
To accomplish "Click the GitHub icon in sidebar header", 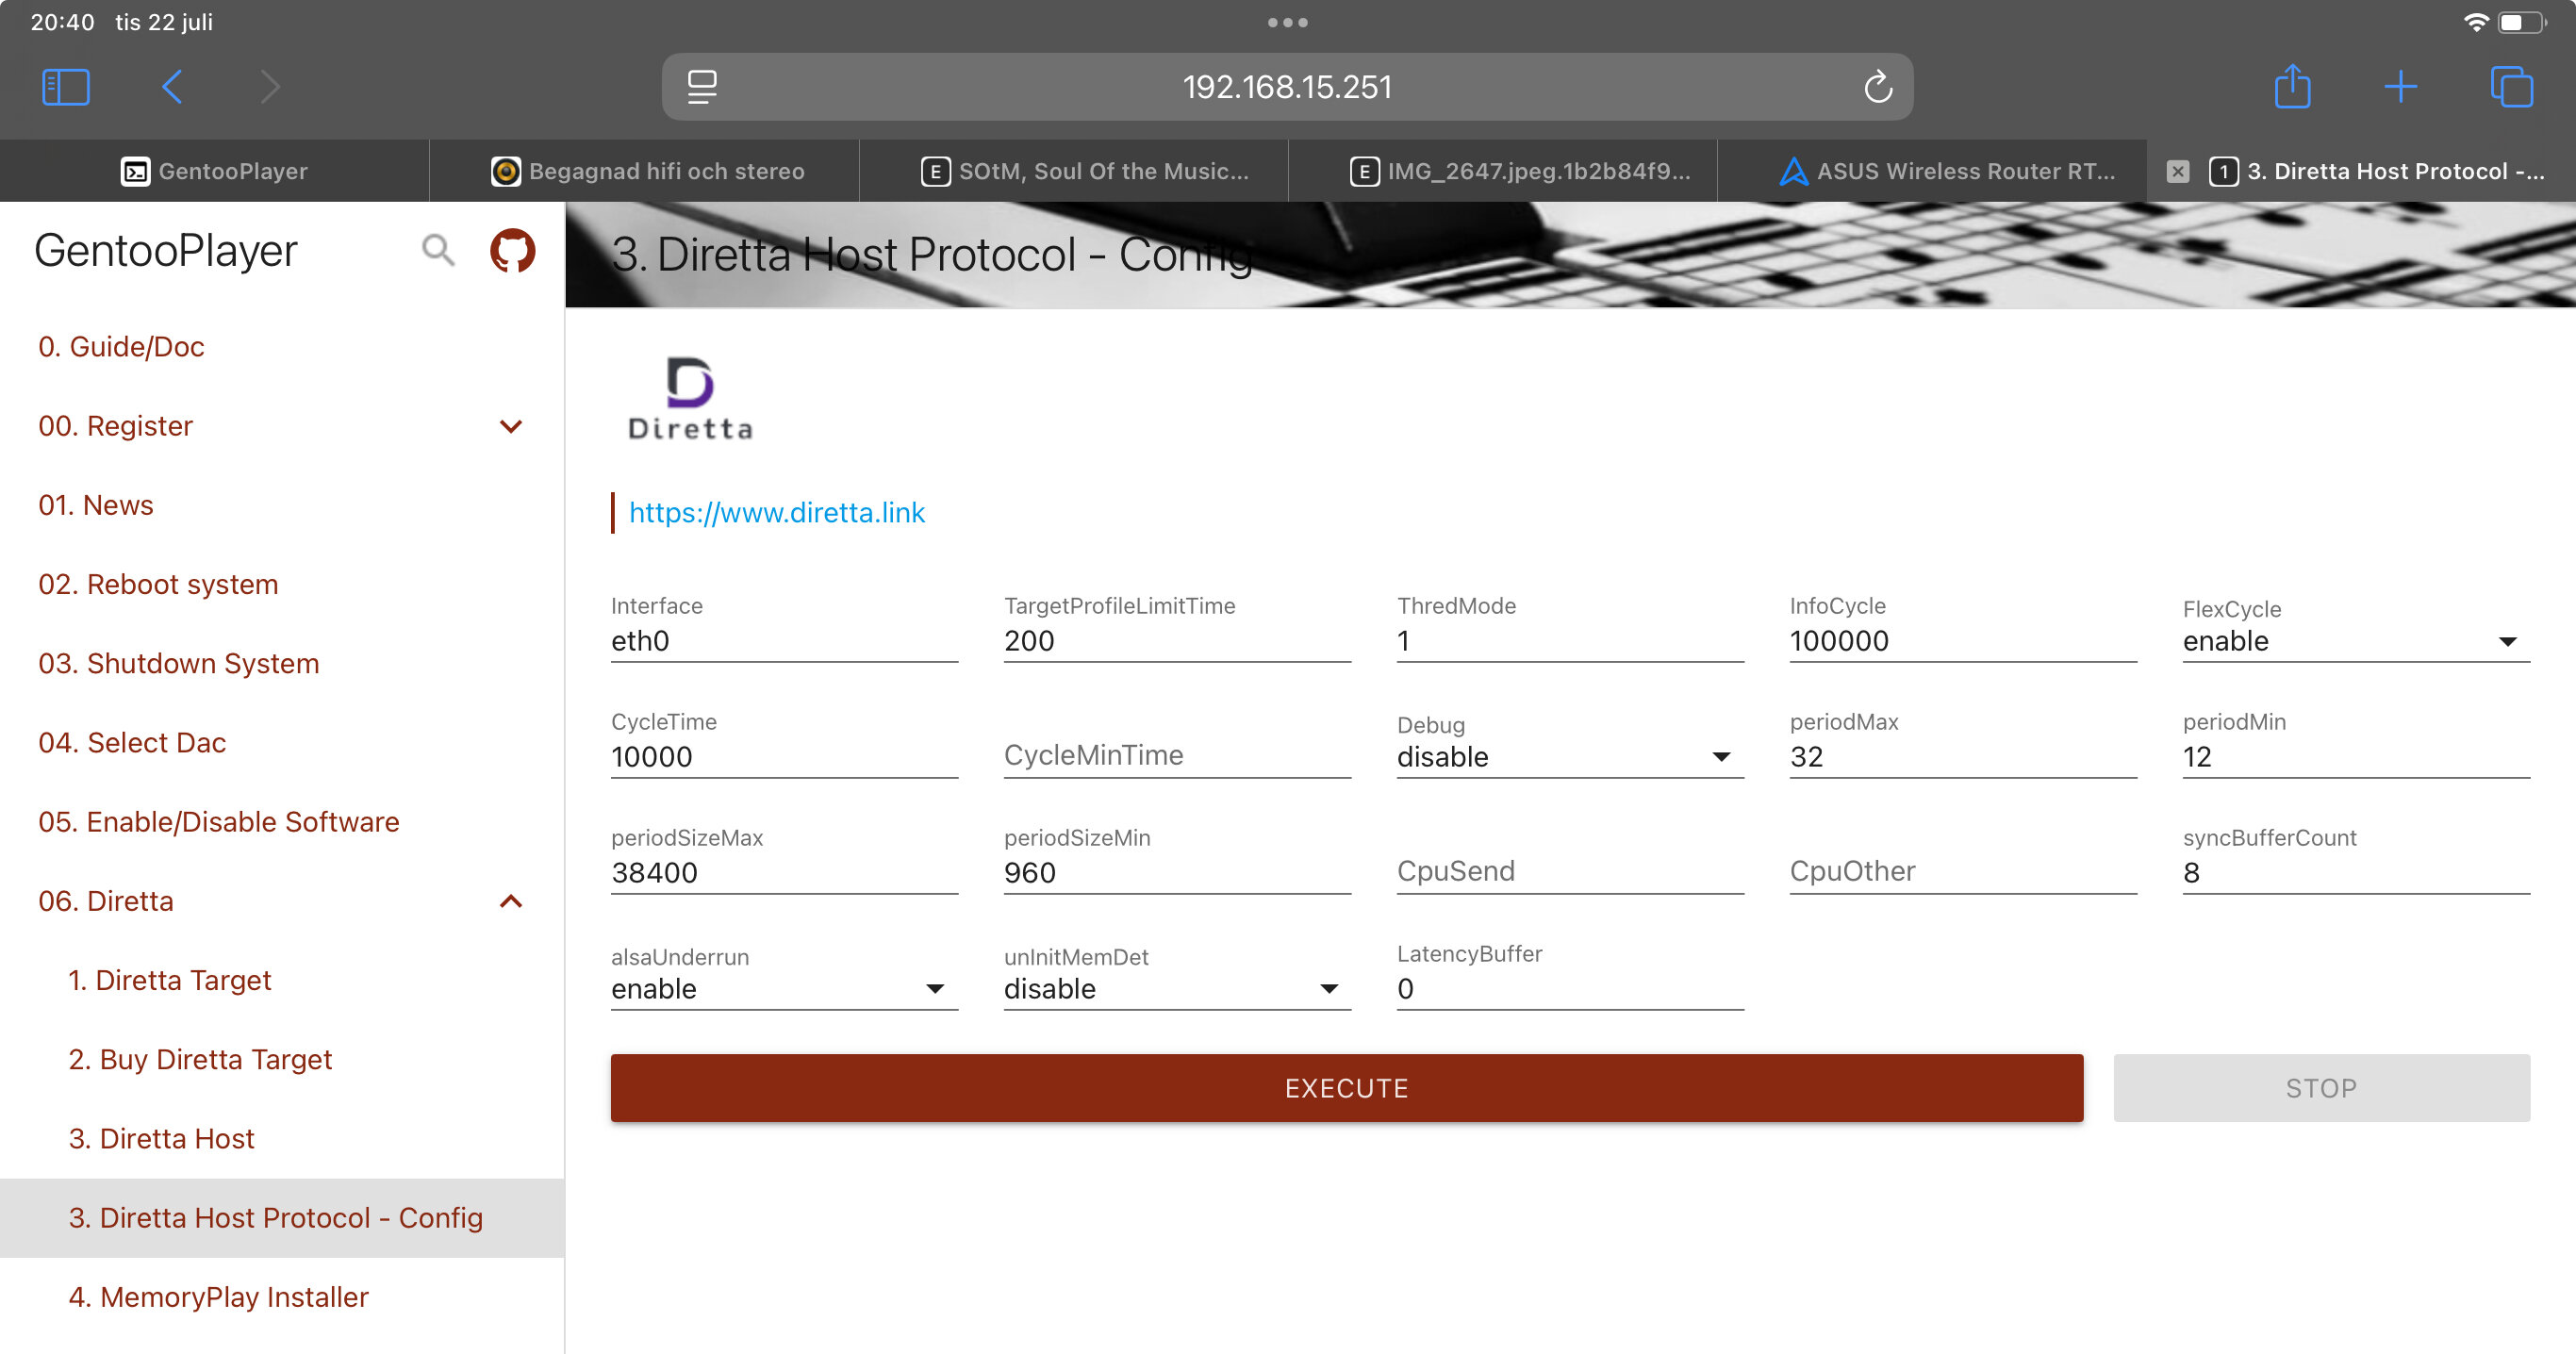I will click(x=512, y=250).
